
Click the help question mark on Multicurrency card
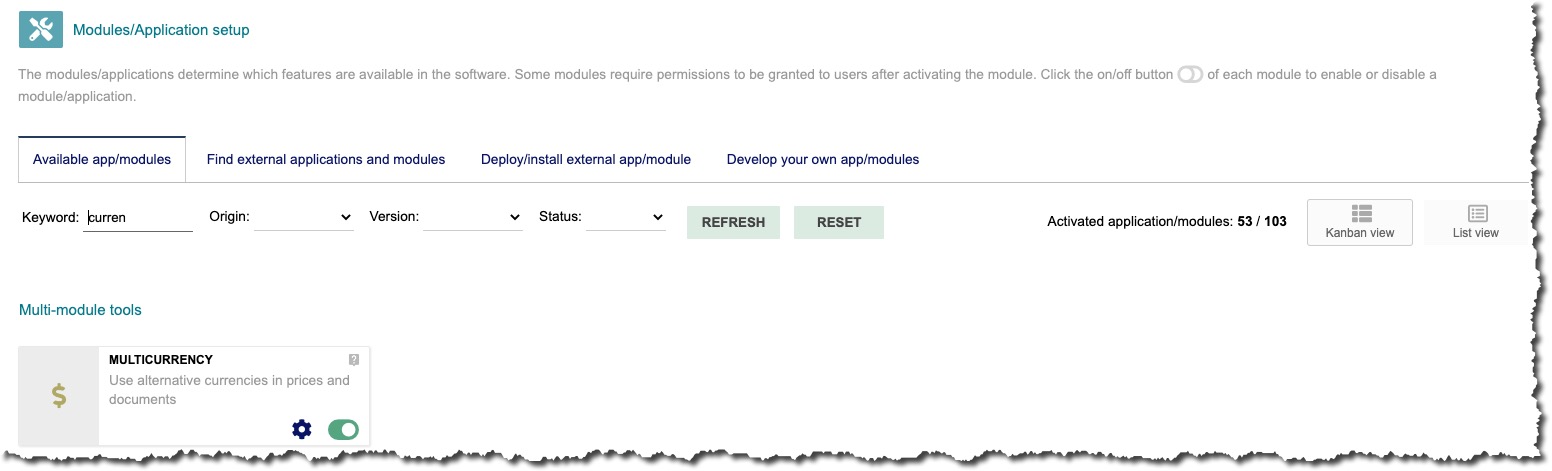pos(353,359)
